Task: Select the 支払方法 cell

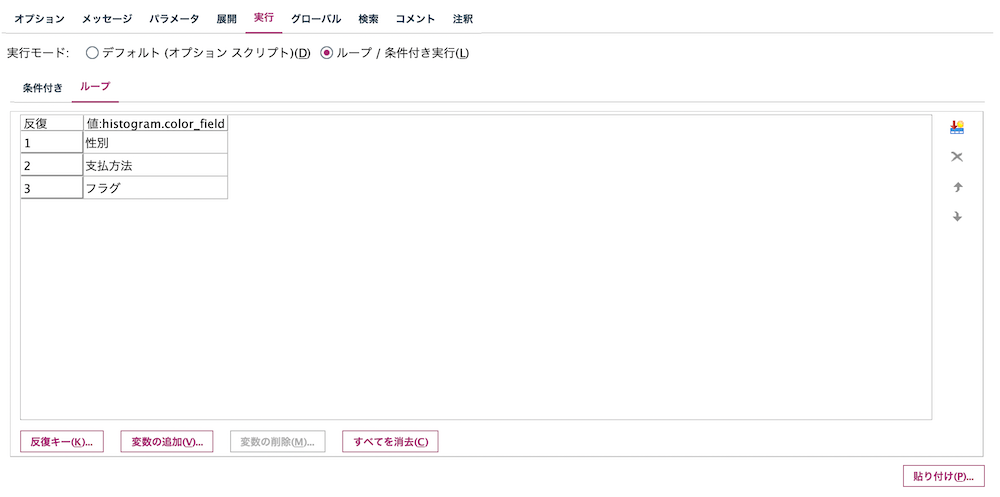Action: (x=156, y=165)
